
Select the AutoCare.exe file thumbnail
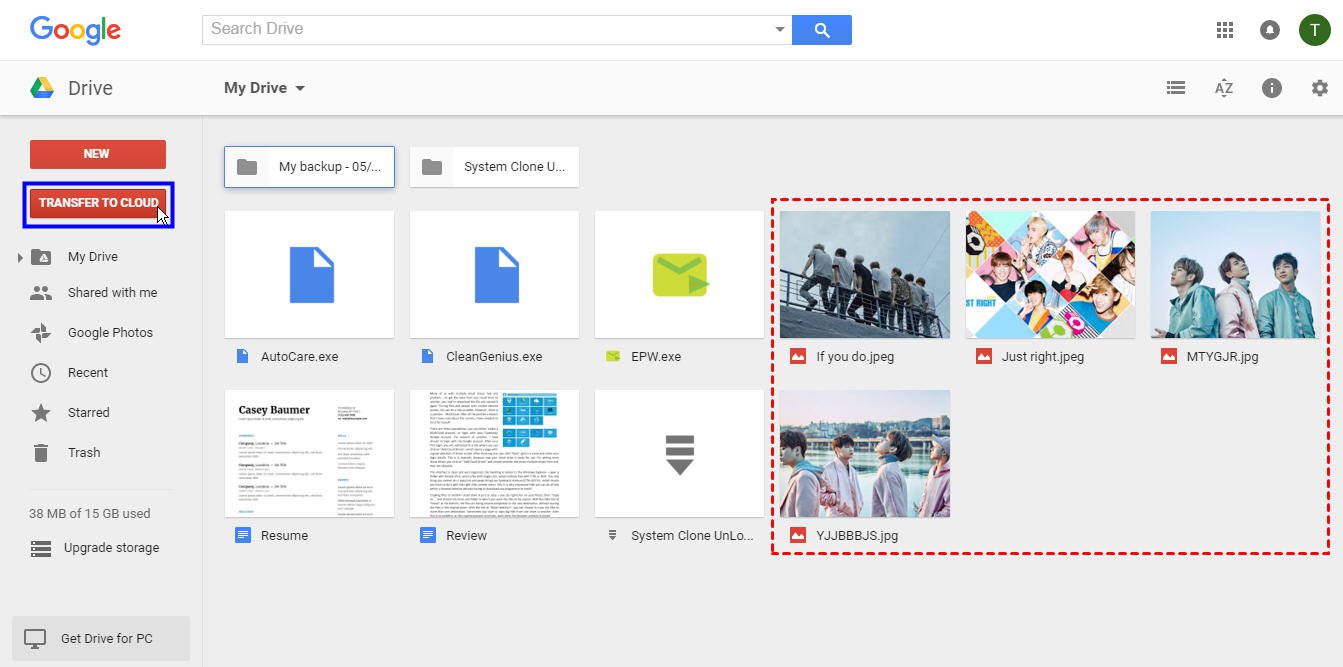click(310, 274)
